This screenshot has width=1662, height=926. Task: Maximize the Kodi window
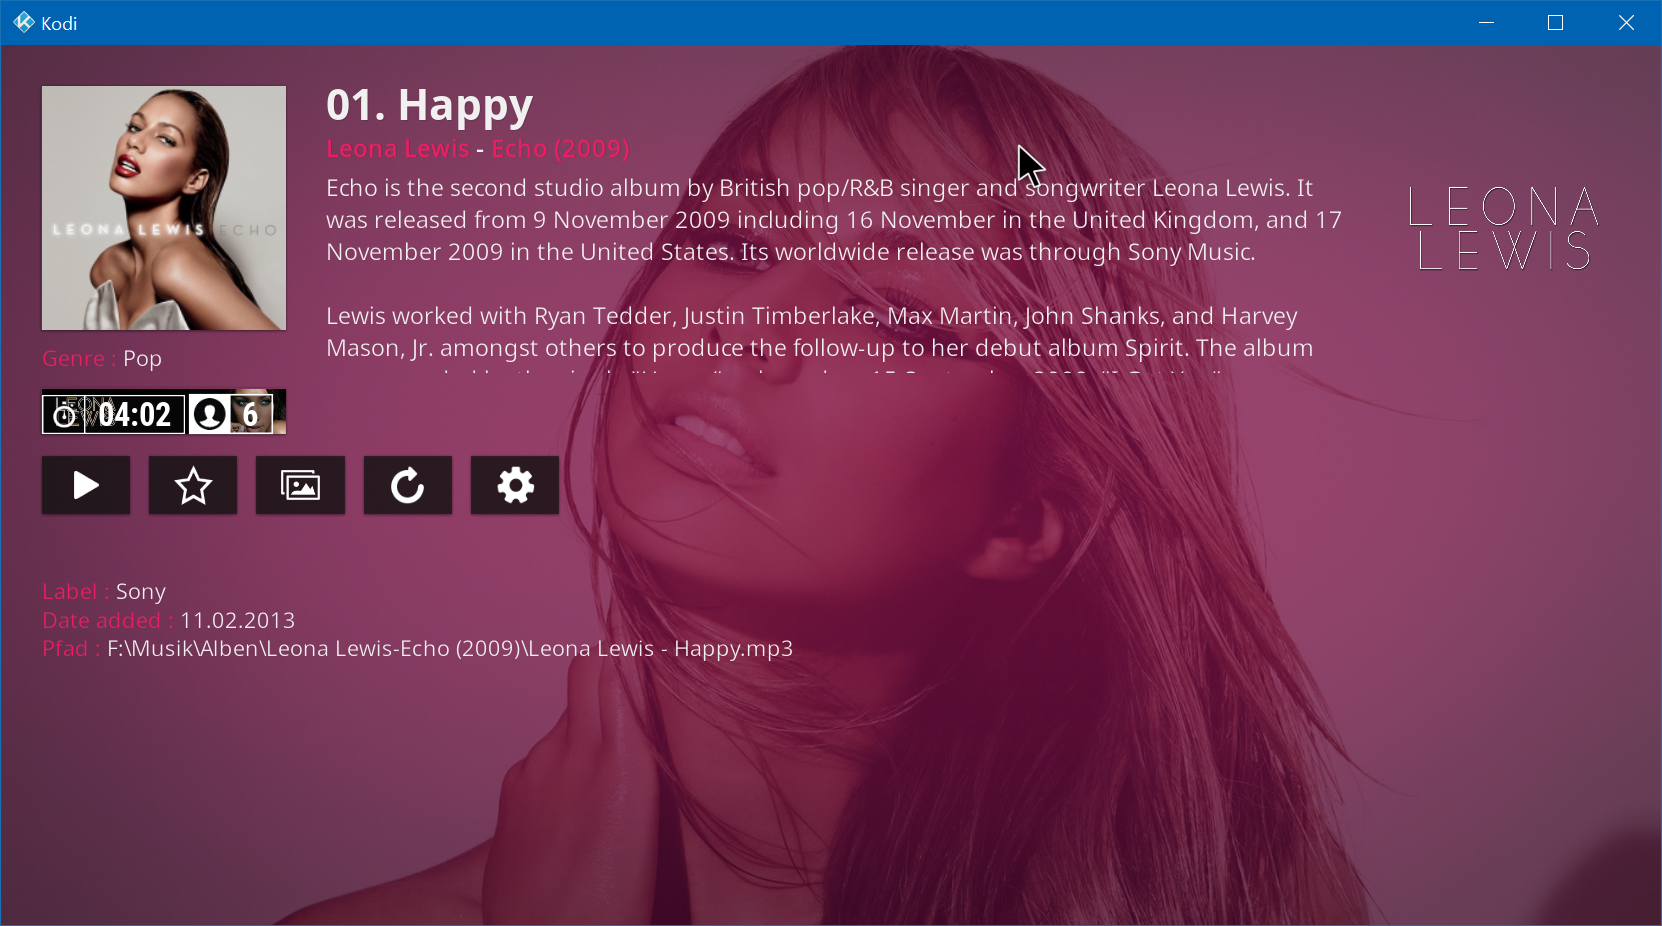point(1555,22)
